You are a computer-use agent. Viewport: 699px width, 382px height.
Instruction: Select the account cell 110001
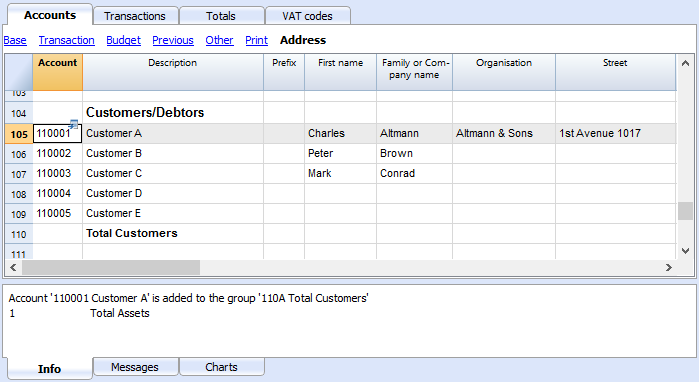click(58, 133)
